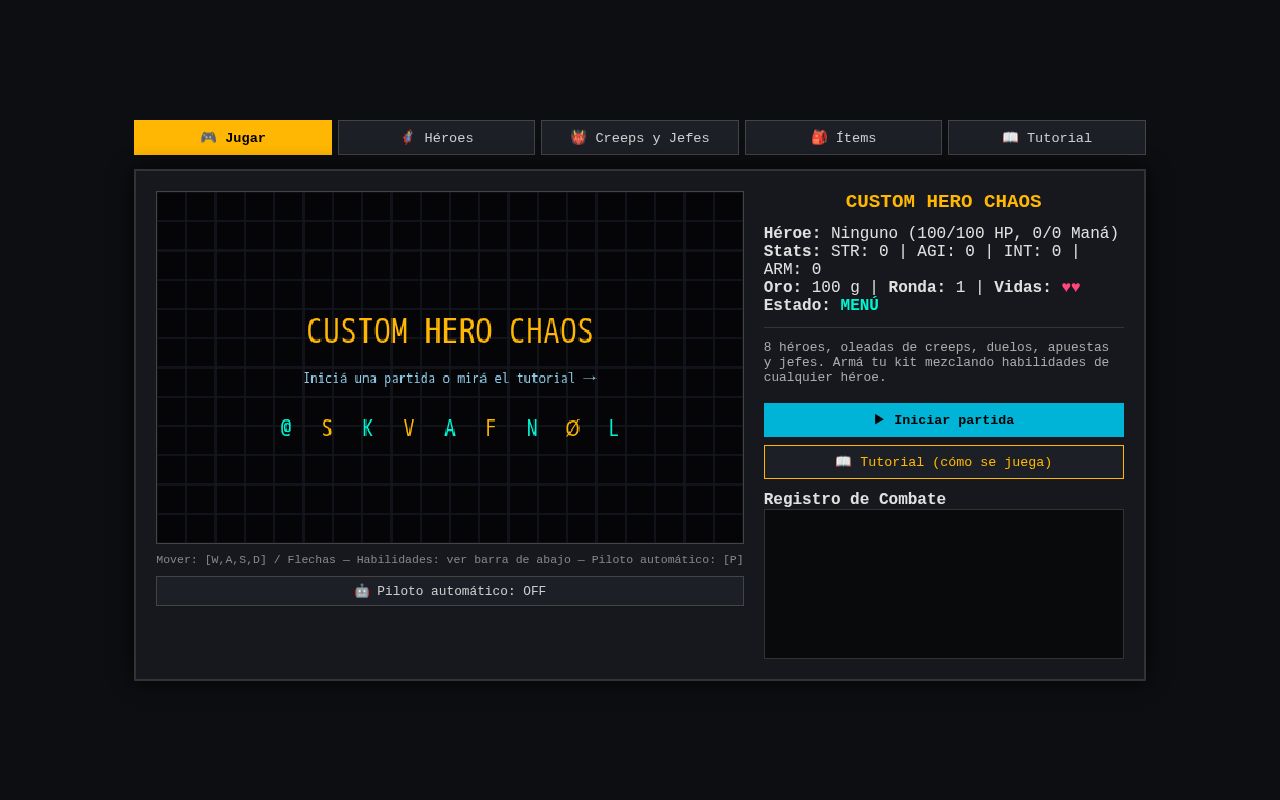1280x800 pixels.
Task: Click the ogre mask icon on Creeps tab
Action: pyautogui.click(x=578, y=138)
